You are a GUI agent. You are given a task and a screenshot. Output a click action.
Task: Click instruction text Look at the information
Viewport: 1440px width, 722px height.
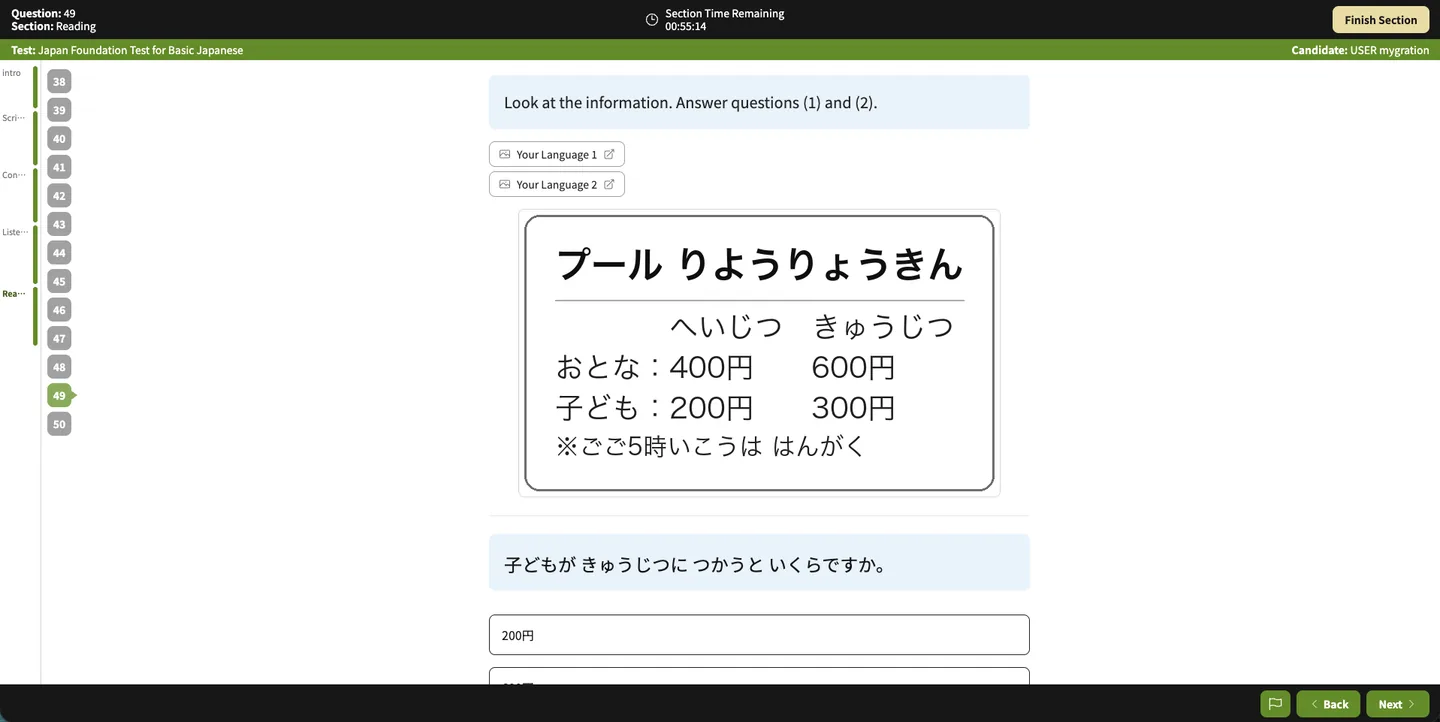pyautogui.click(x=690, y=102)
